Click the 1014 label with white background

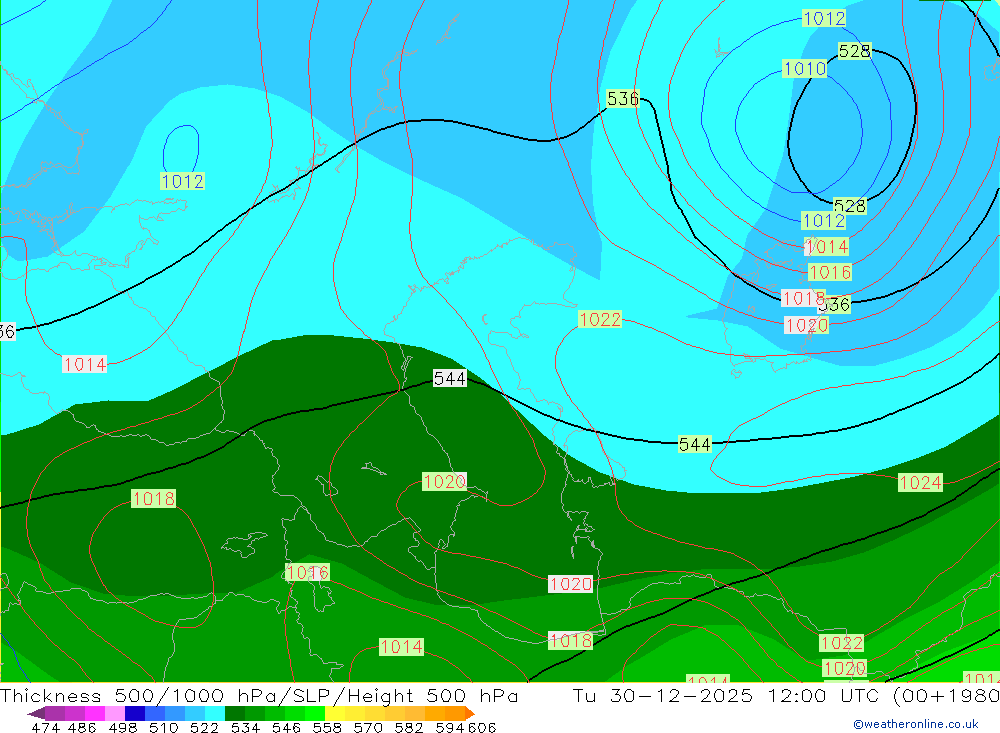85,364
